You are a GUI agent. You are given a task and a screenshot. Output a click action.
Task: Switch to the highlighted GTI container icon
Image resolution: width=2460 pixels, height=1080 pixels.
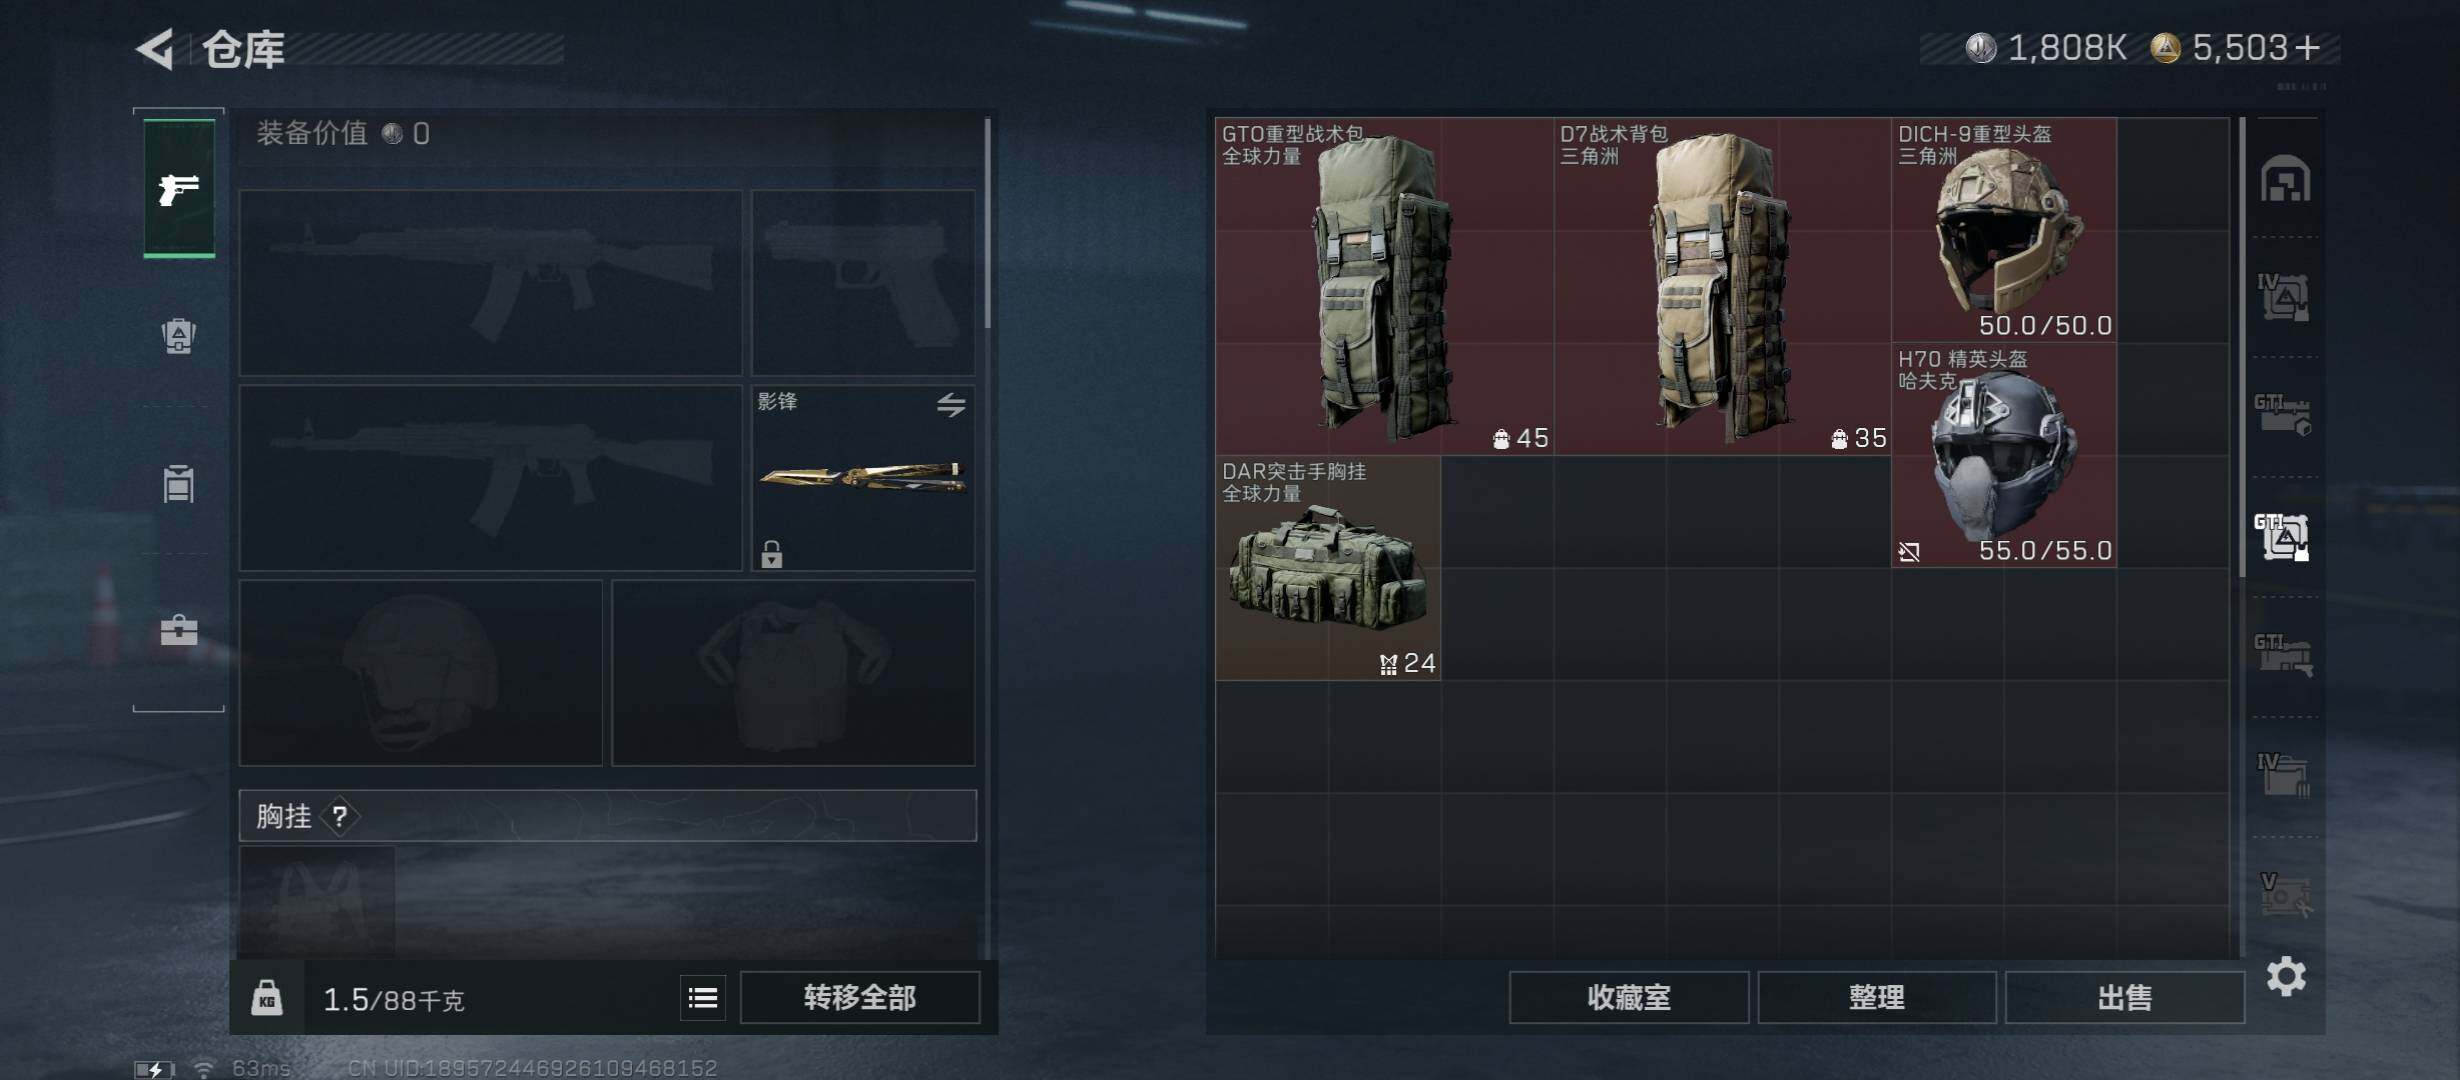pos(2282,537)
